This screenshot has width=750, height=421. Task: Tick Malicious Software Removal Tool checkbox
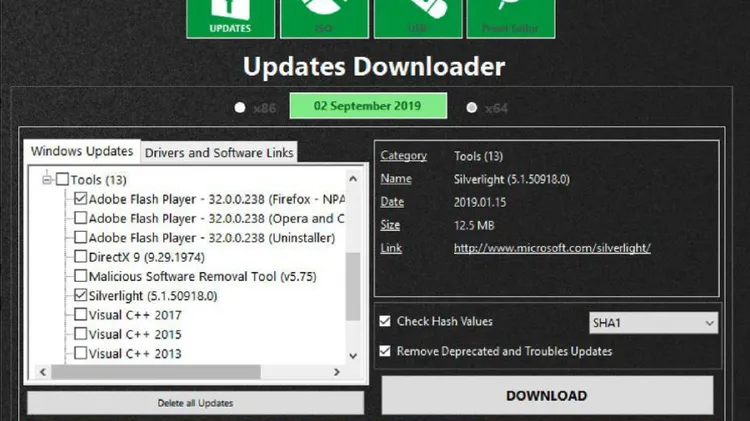80,276
